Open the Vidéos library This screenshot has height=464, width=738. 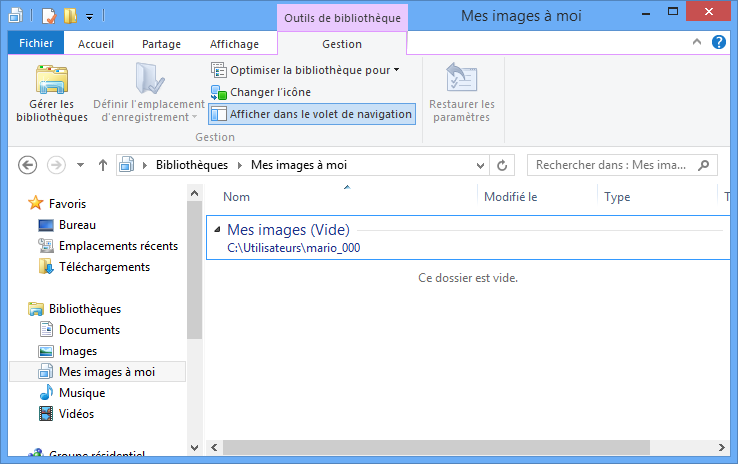point(76,414)
